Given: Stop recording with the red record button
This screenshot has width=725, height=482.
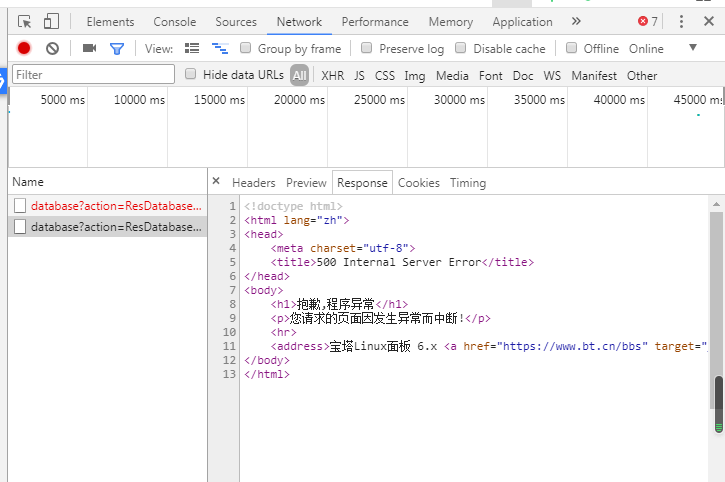Looking at the screenshot, I should (24, 48).
